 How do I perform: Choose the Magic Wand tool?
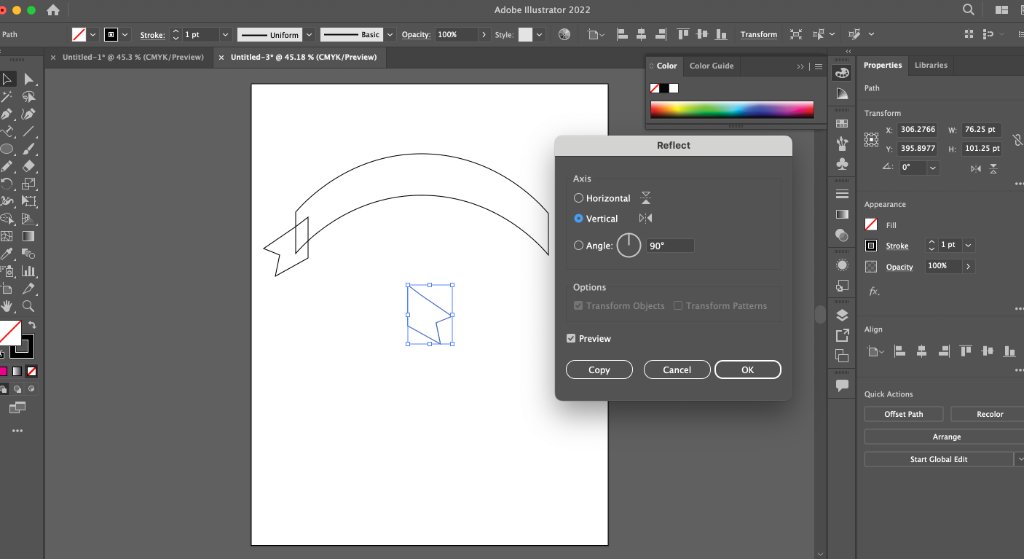point(7,97)
